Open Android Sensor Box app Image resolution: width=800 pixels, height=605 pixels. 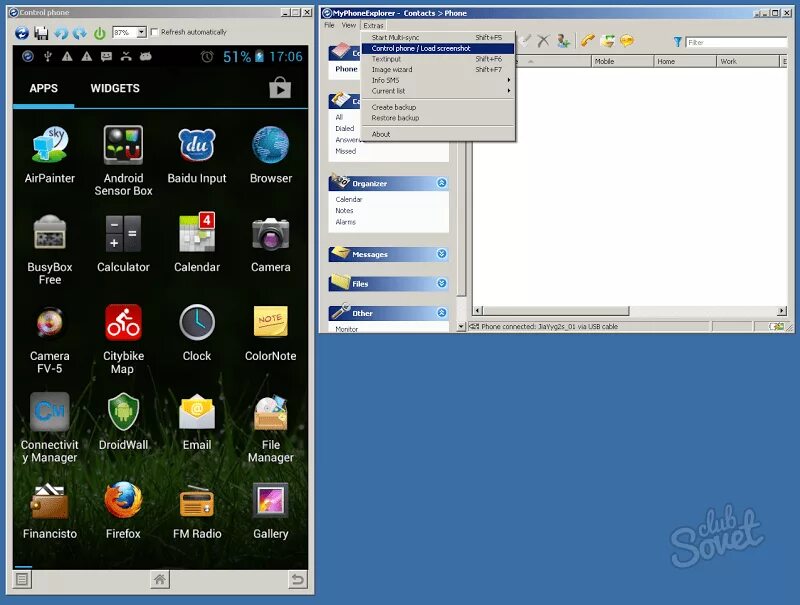123,161
